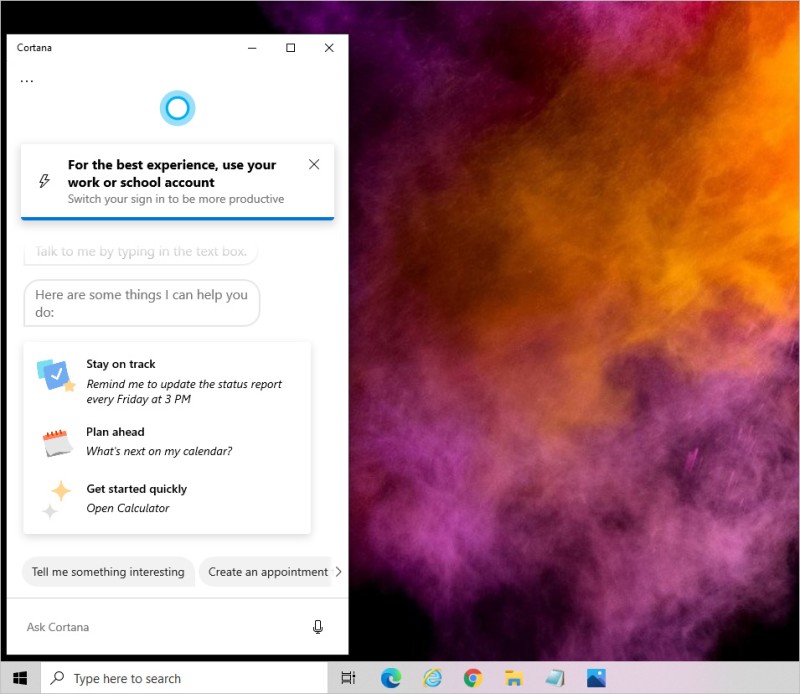
Task: Click the lightning bolt icon in banner
Action: pyautogui.click(x=44, y=181)
